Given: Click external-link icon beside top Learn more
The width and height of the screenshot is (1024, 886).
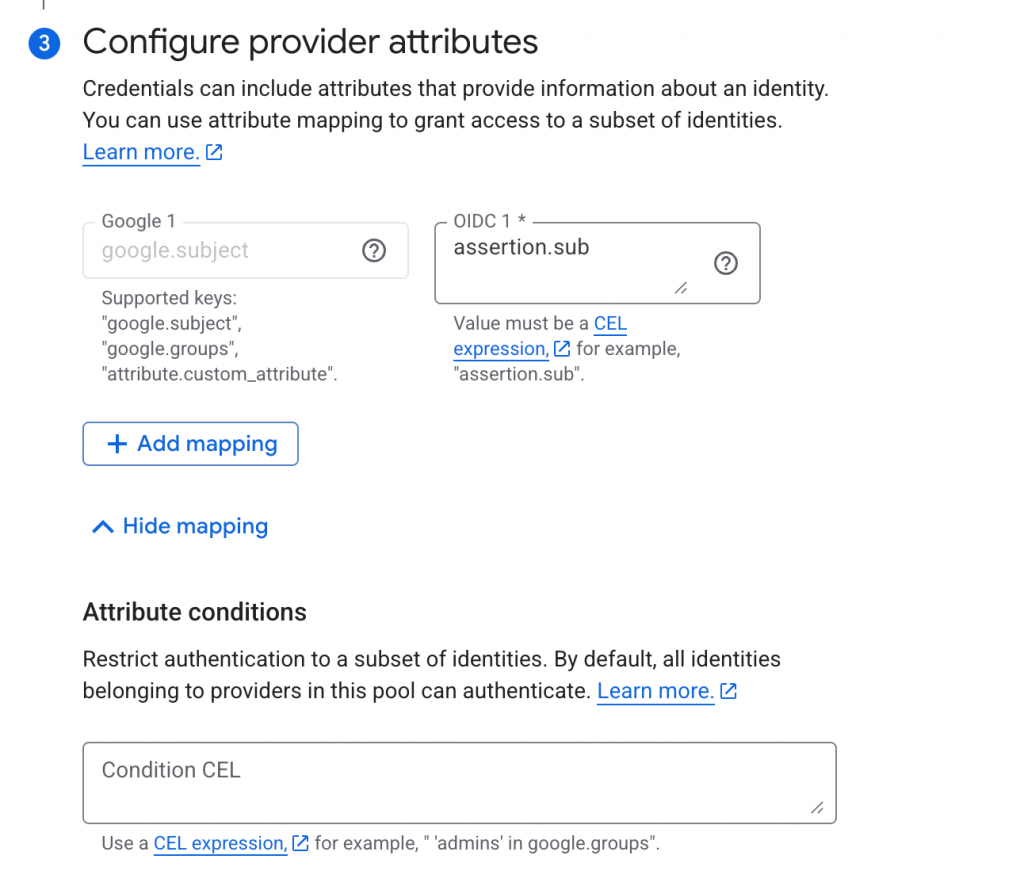Looking at the screenshot, I should point(214,153).
